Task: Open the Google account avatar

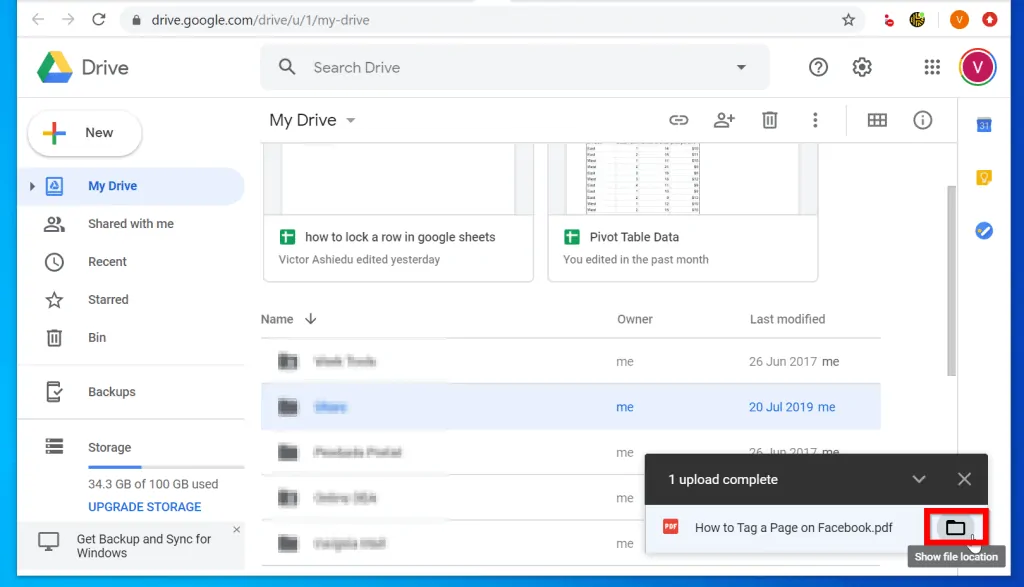Action: (x=977, y=67)
